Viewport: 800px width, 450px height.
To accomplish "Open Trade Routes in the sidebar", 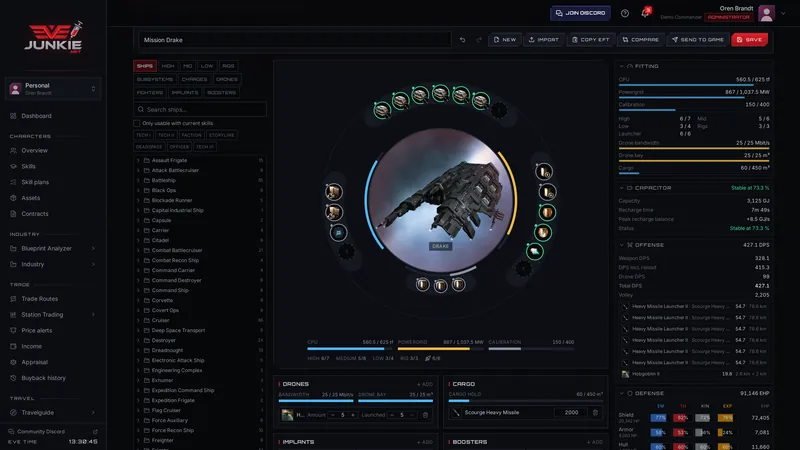I will [39, 299].
